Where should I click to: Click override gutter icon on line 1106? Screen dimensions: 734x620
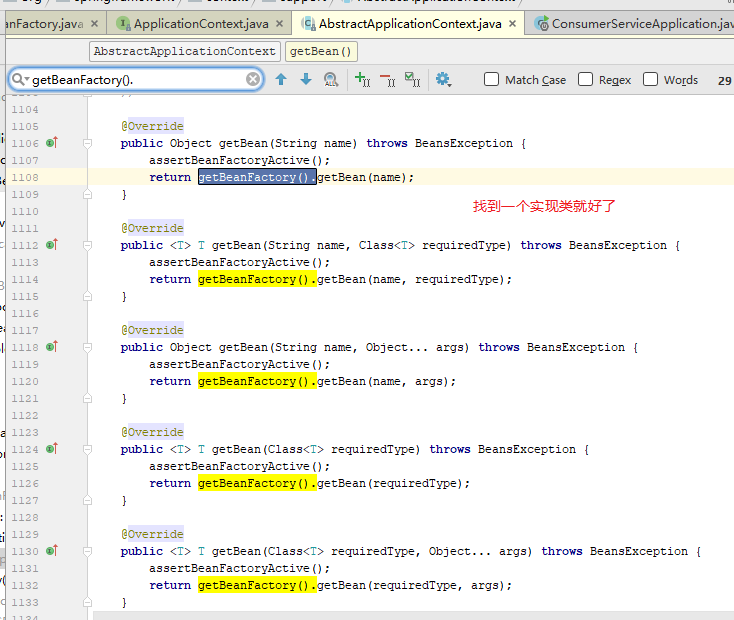52,142
